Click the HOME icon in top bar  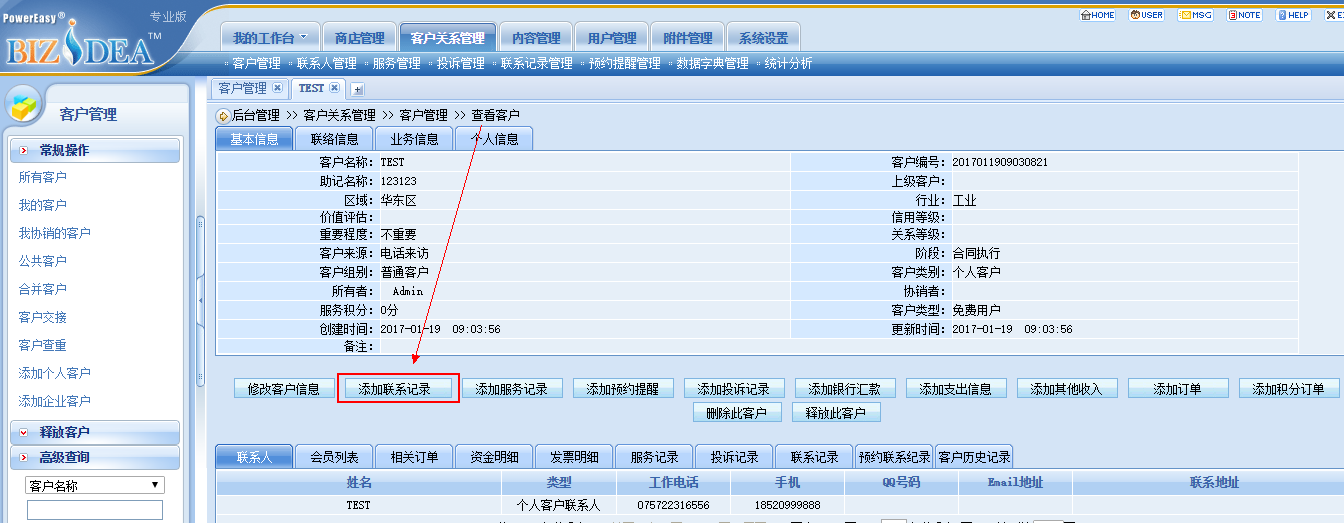[1097, 15]
